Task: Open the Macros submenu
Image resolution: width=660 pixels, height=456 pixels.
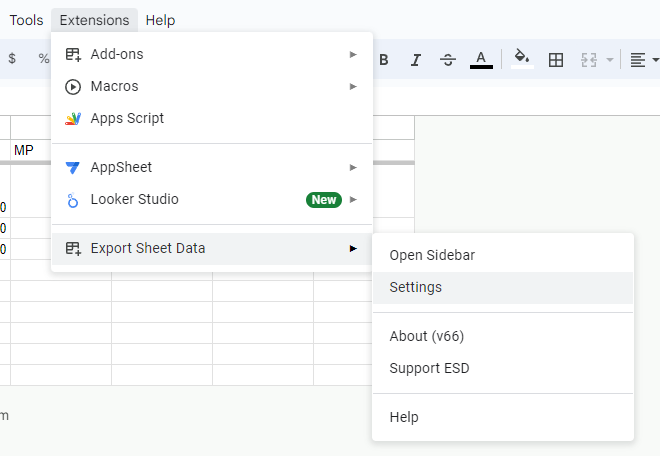Action: (212, 86)
